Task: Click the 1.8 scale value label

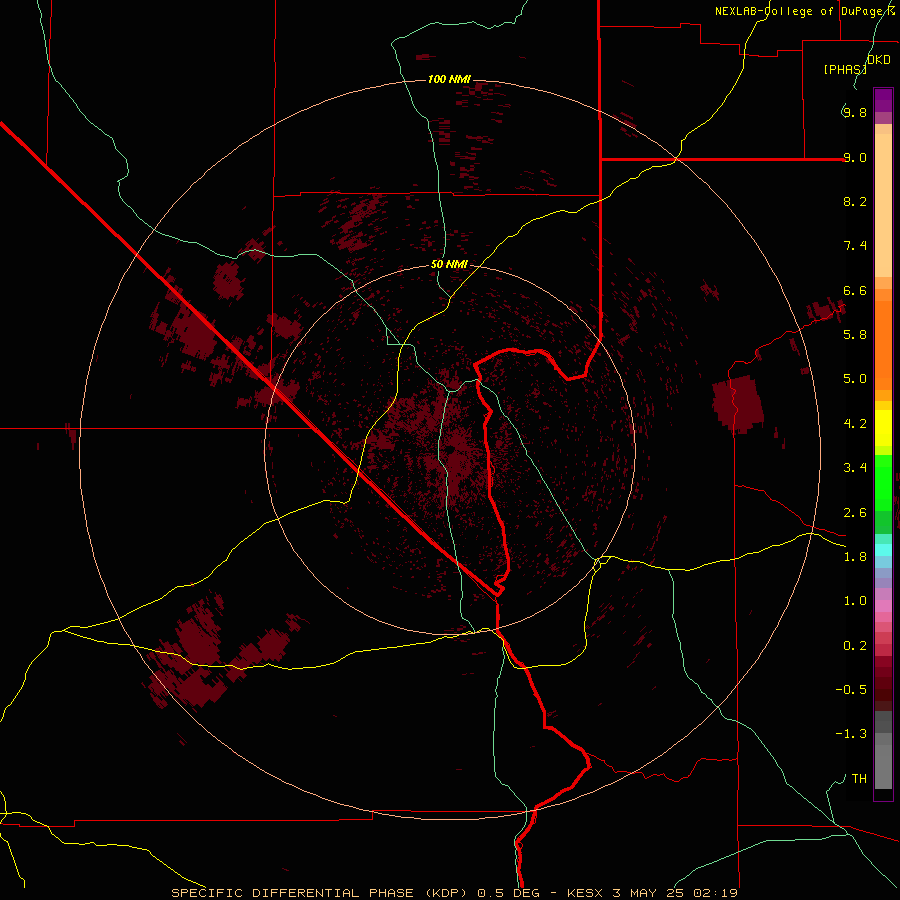Action: pyautogui.click(x=855, y=557)
